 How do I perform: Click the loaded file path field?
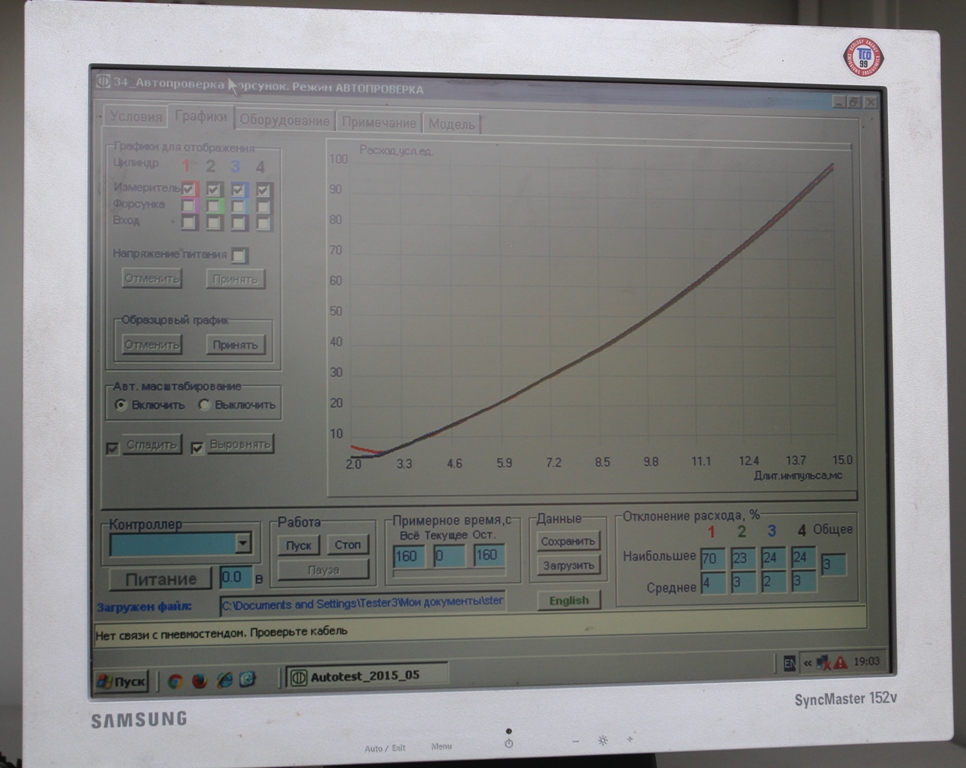pos(362,602)
